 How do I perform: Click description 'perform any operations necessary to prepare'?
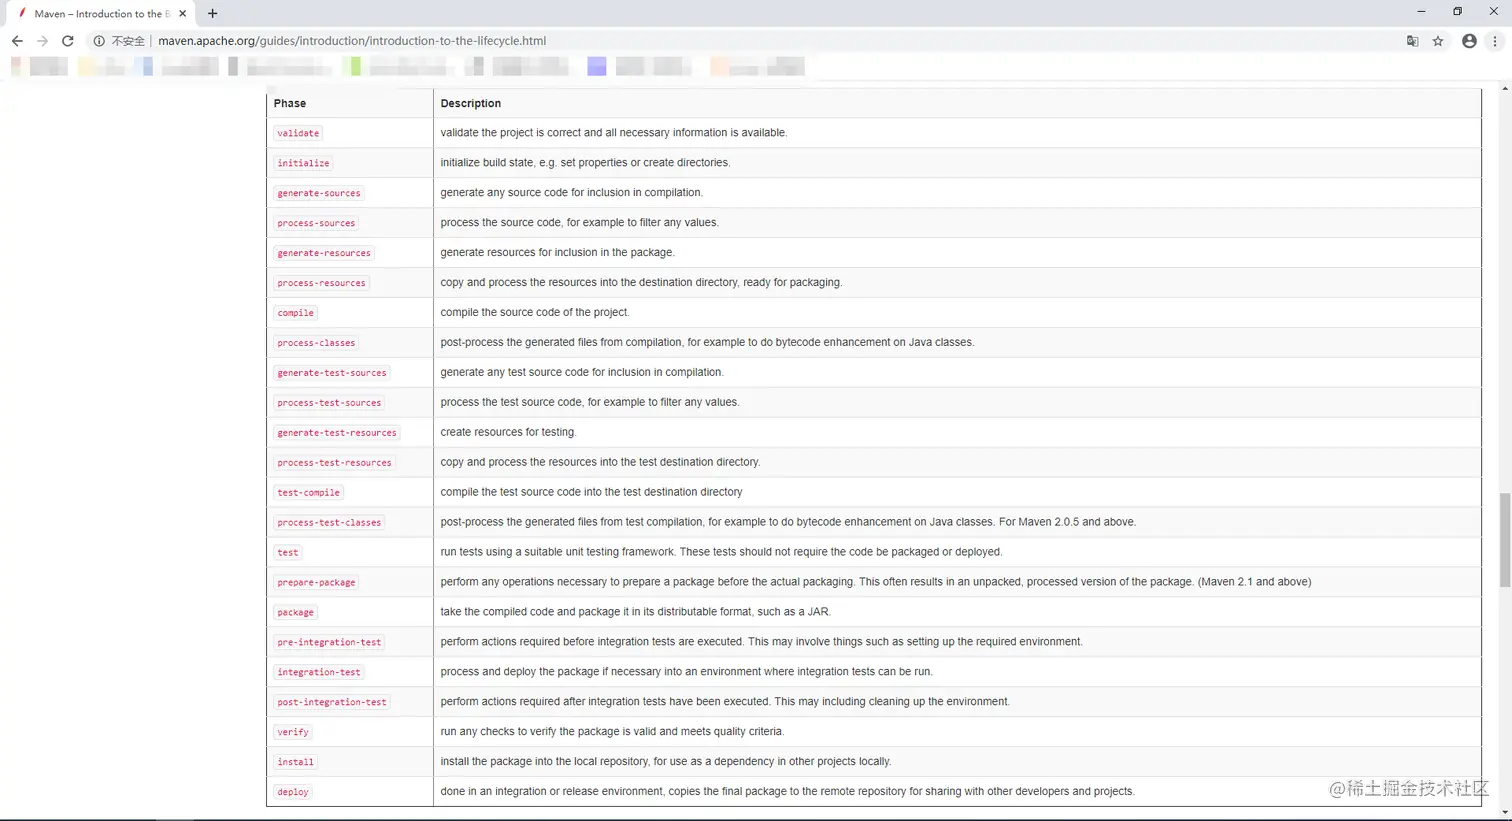coord(876,582)
